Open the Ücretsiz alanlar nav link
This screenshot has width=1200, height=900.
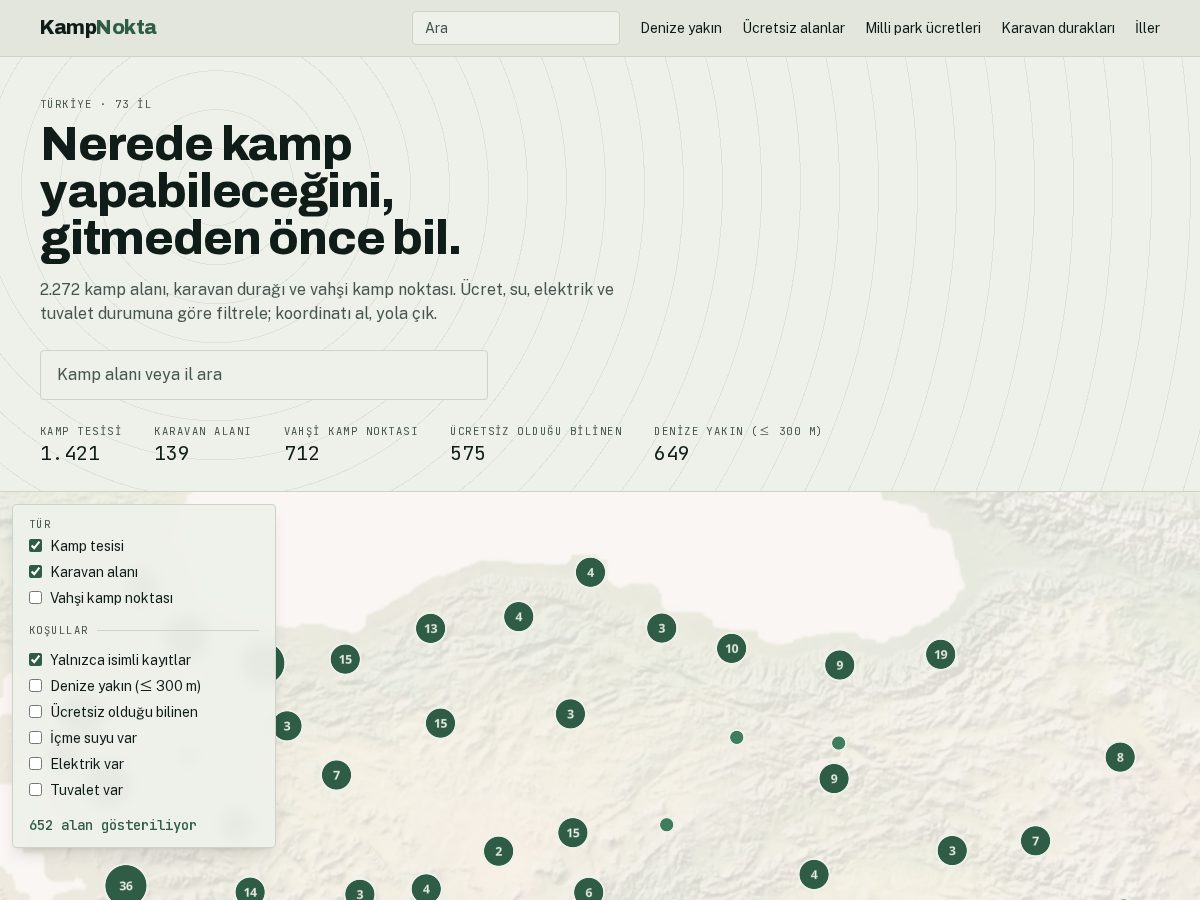(x=793, y=28)
